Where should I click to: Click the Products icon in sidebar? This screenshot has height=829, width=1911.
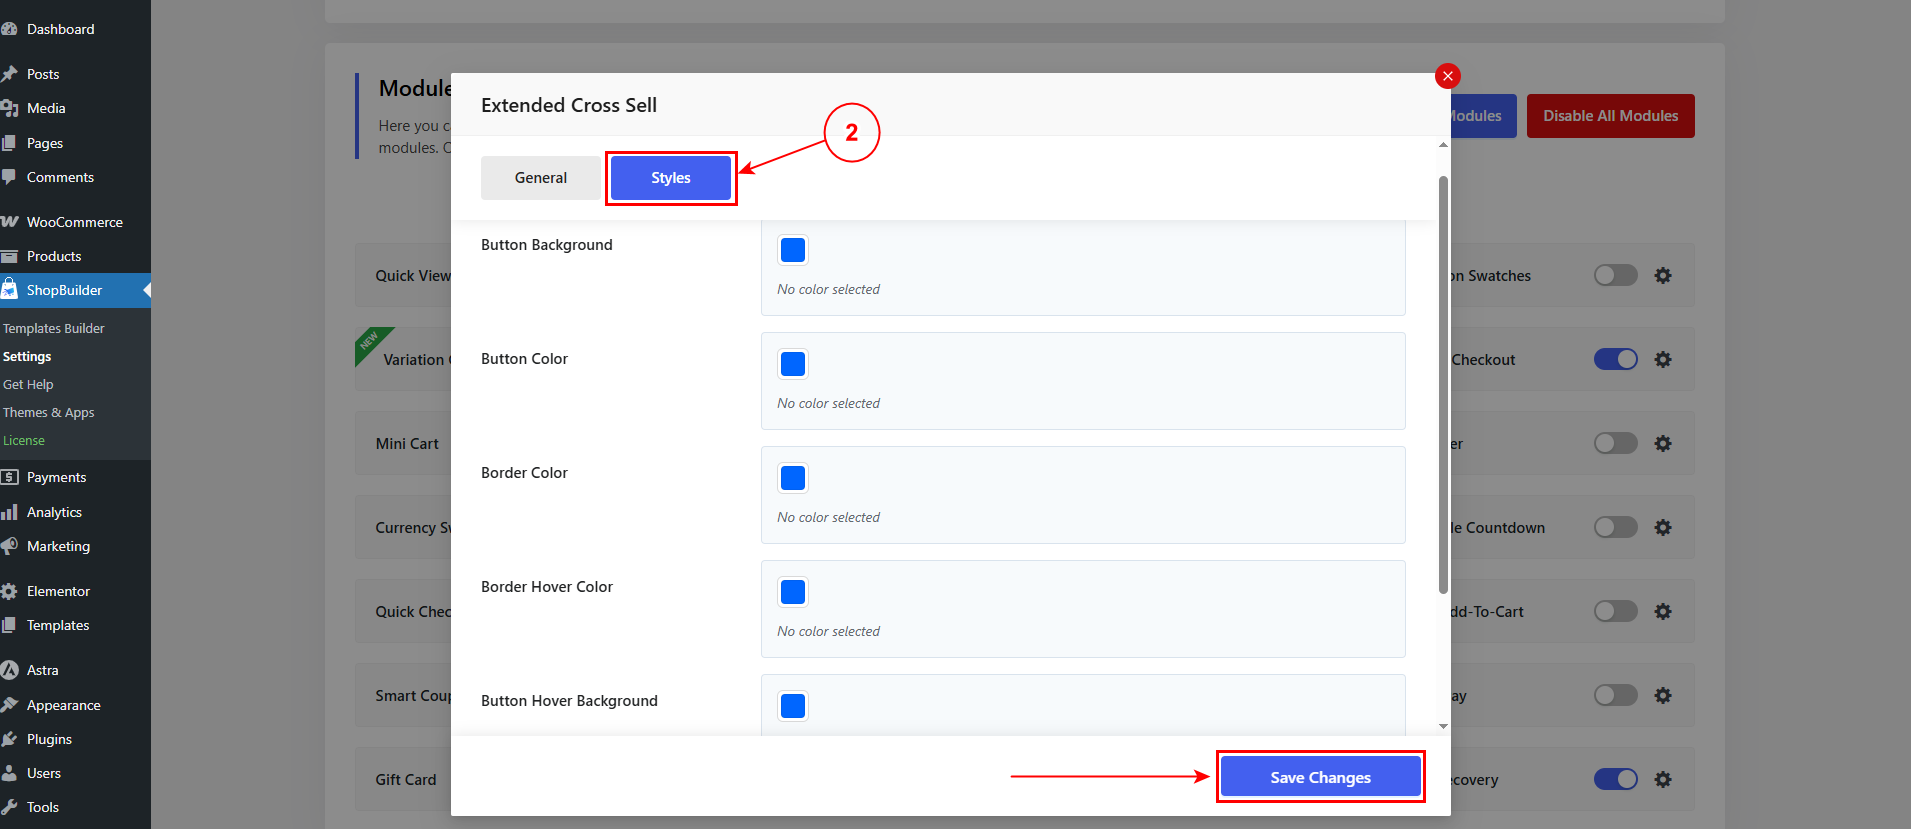pyautogui.click(x=9, y=256)
